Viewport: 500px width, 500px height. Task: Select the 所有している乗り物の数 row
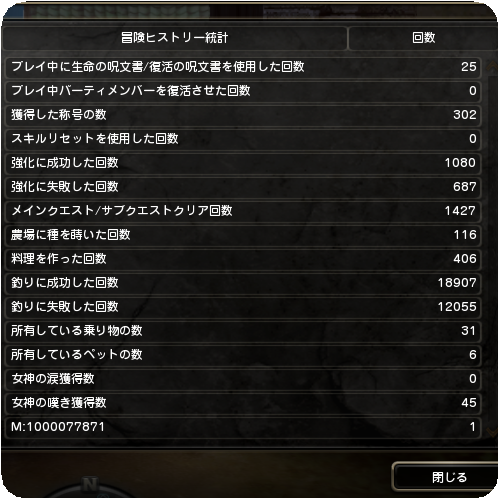coord(243,331)
